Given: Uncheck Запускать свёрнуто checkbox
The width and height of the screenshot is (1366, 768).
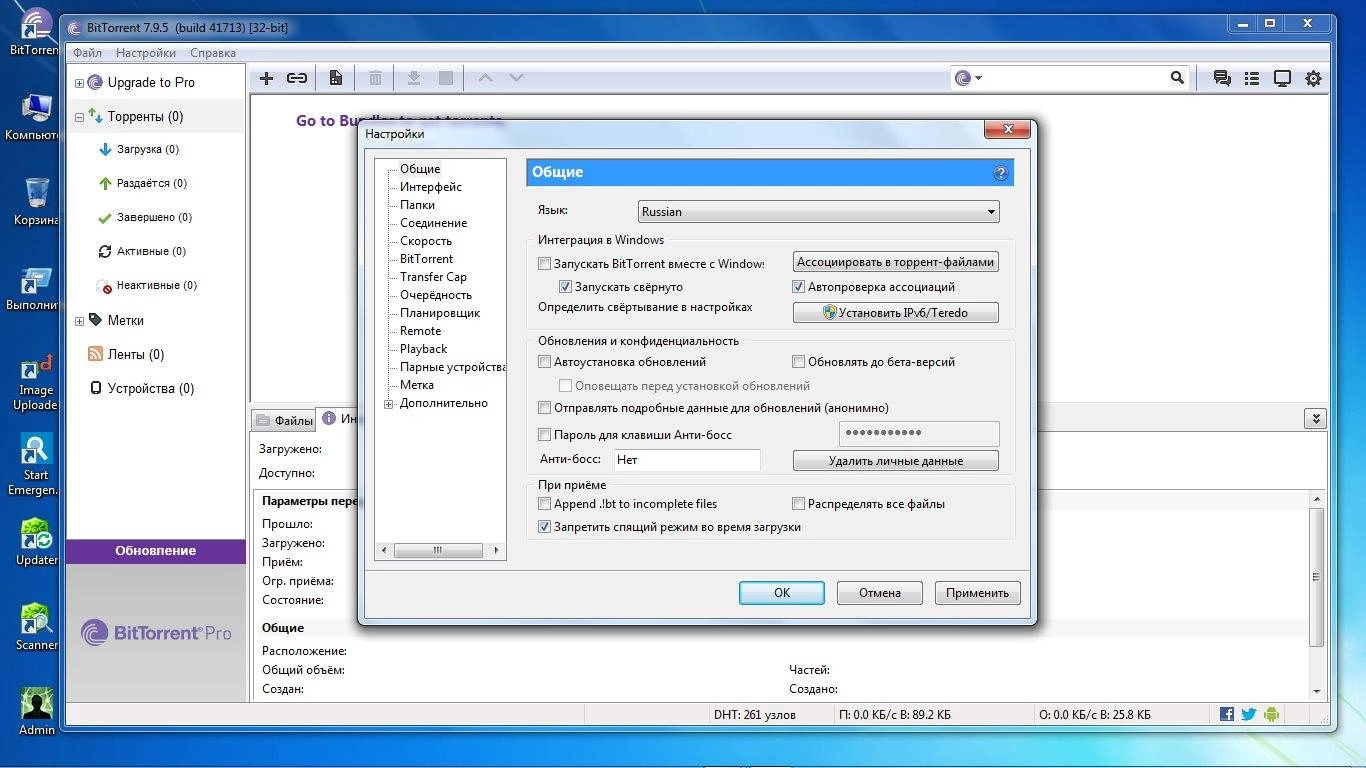Looking at the screenshot, I should pyautogui.click(x=565, y=287).
